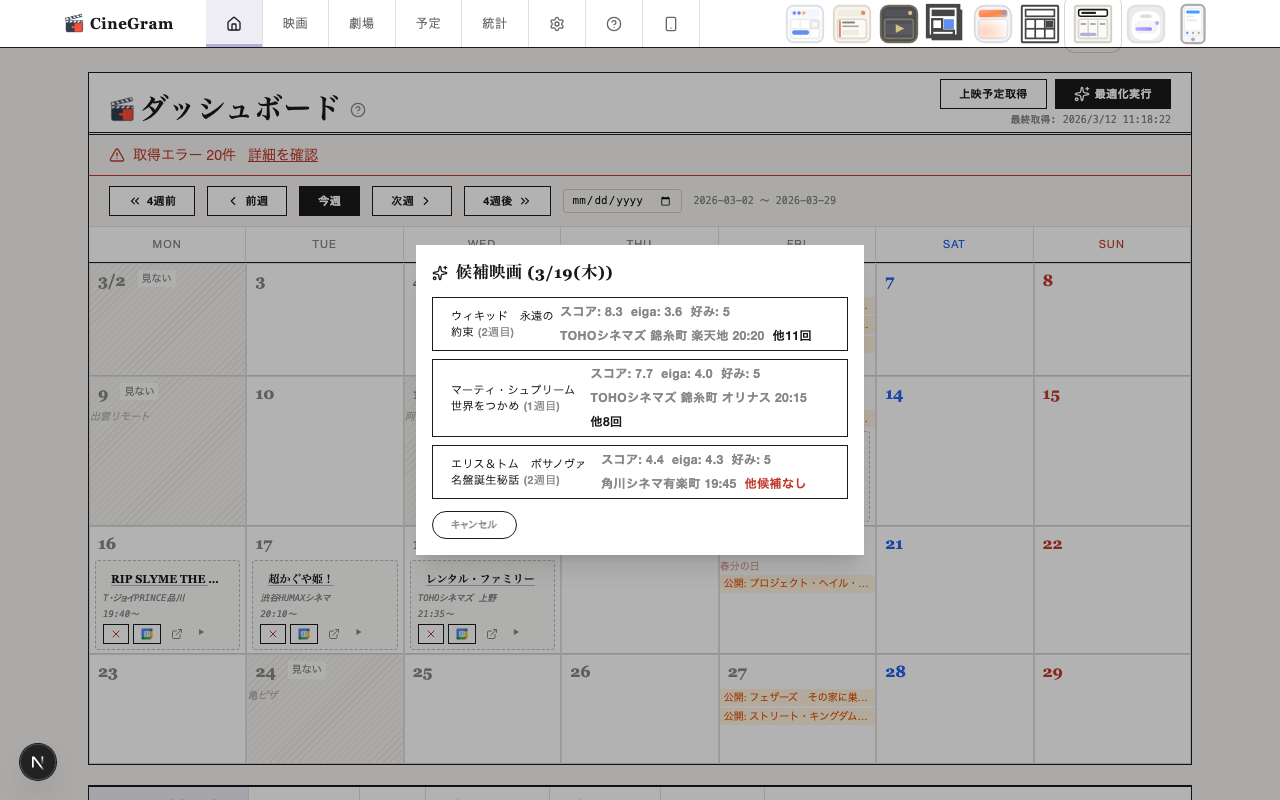
Task: Run 最適化実行 in the header
Action: pyautogui.click(x=1113, y=94)
